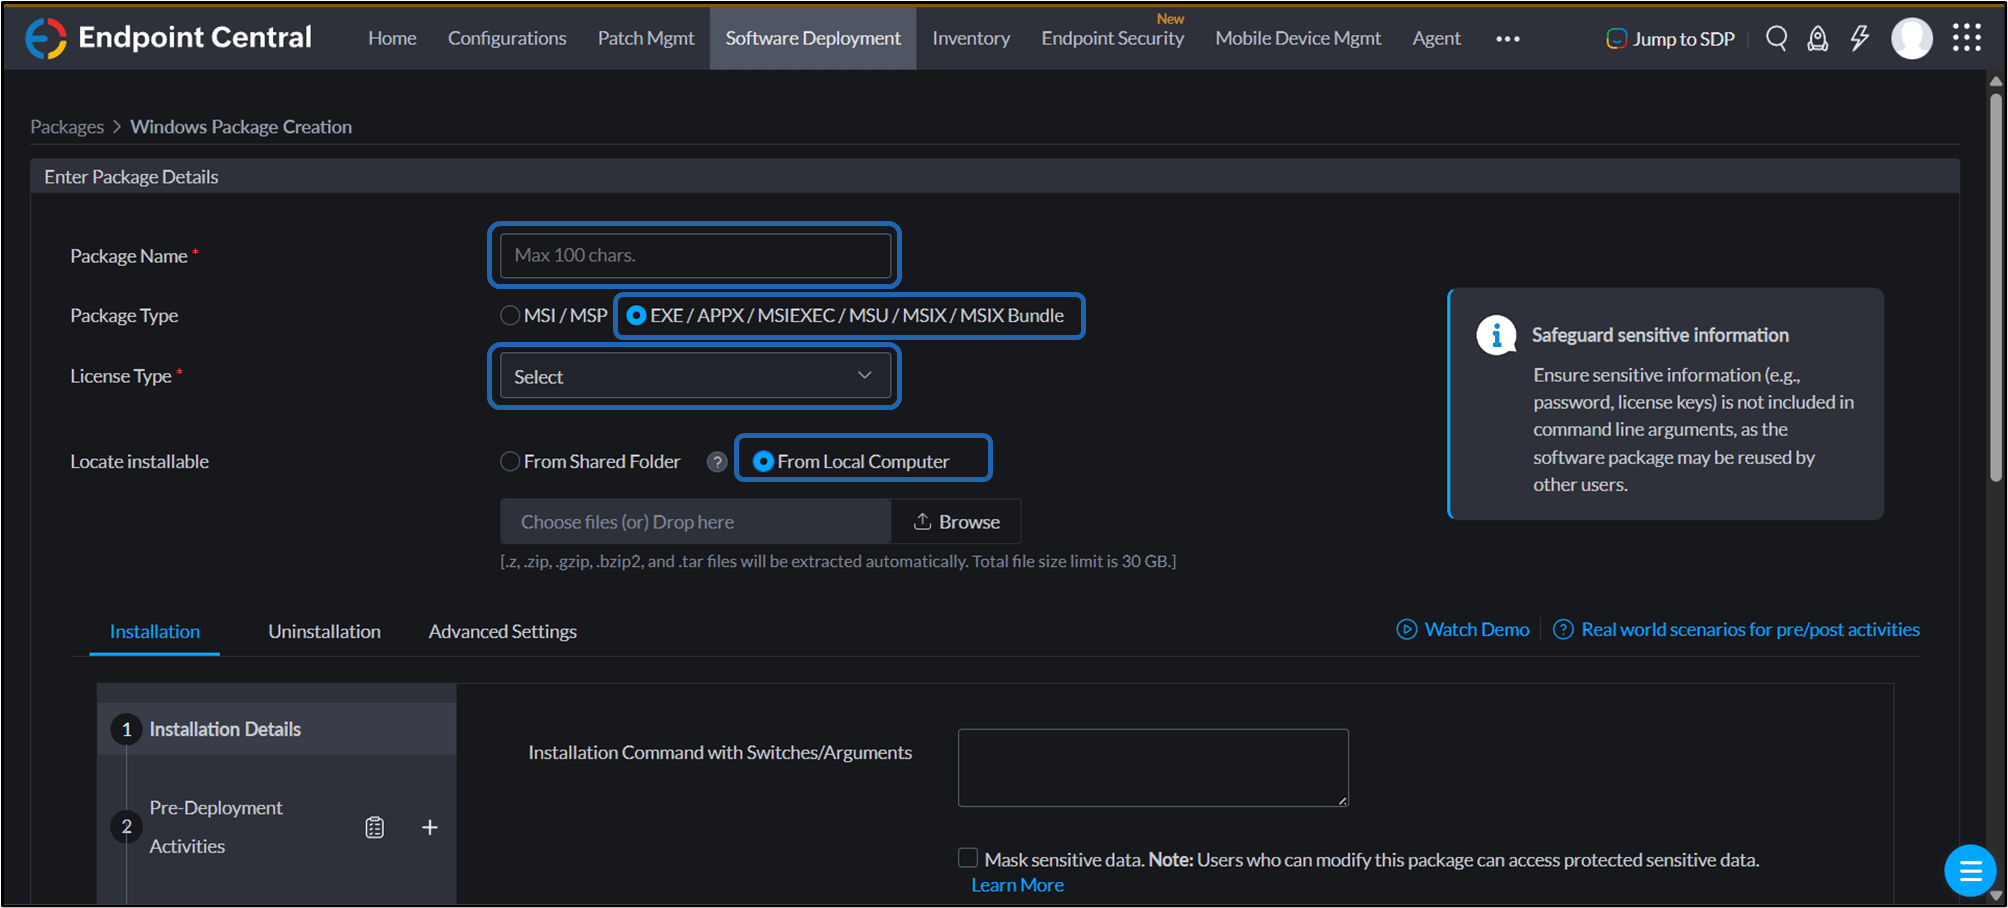Click the clipboard icon next to Pre-Deployment Activities
Viewport: 2008px width, 908px height.
(375, 828)
